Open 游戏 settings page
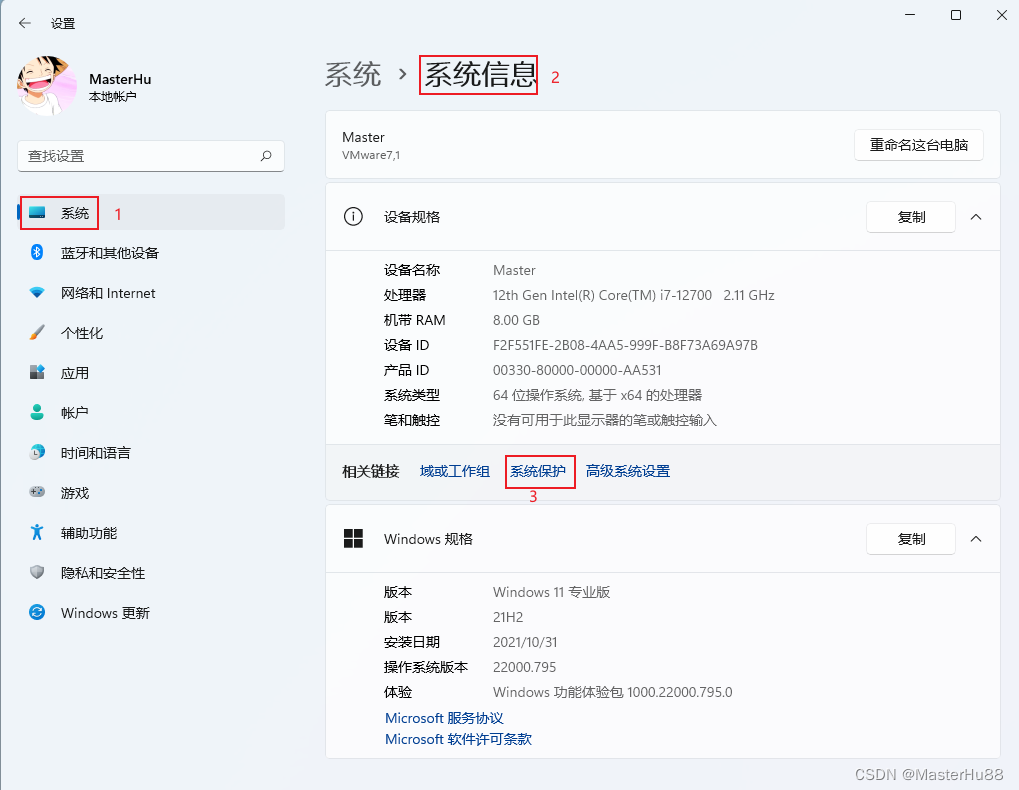This screenshot has width=1019, height=790. point(151,492)
